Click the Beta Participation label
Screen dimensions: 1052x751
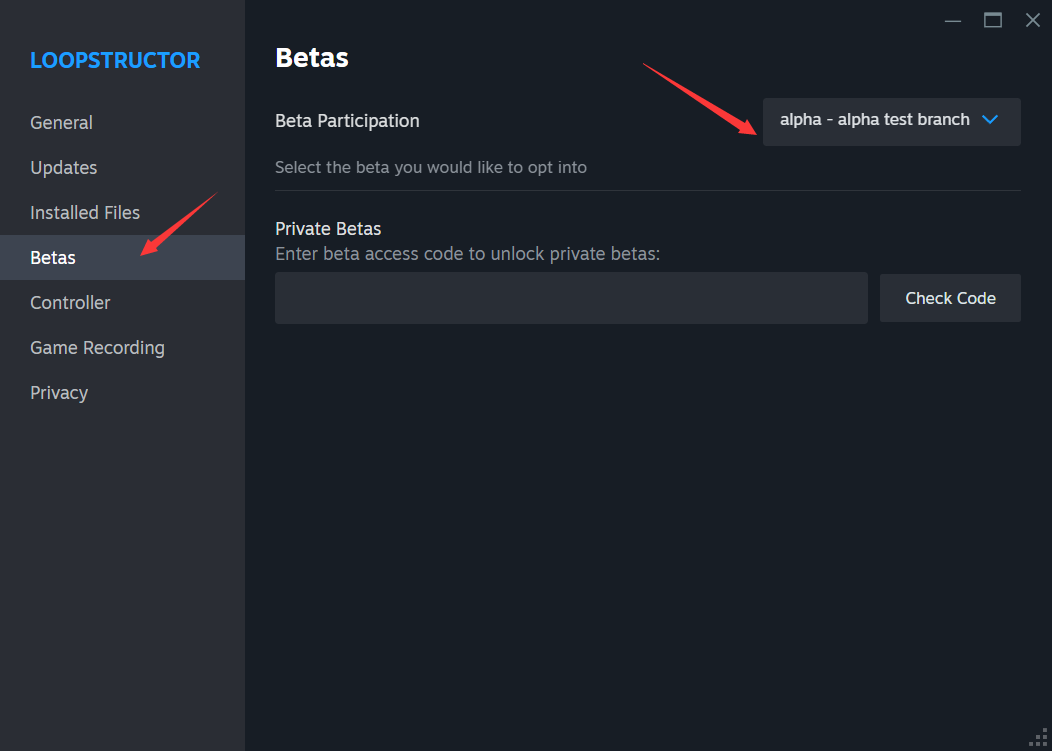point(347,121)
